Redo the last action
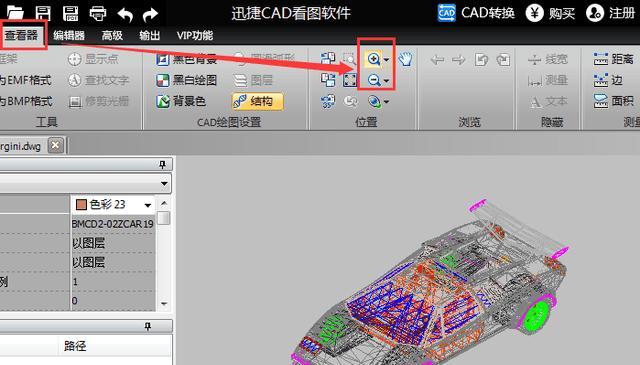640x365 pixels. click(150, 15)
